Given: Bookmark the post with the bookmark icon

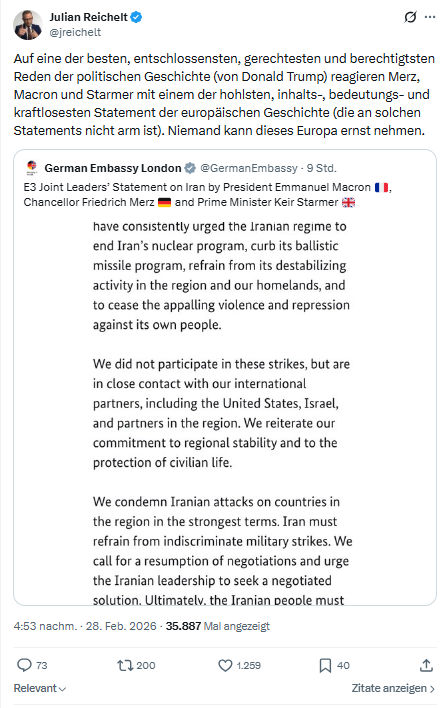Looking at the screenshot, I should 325,665.
